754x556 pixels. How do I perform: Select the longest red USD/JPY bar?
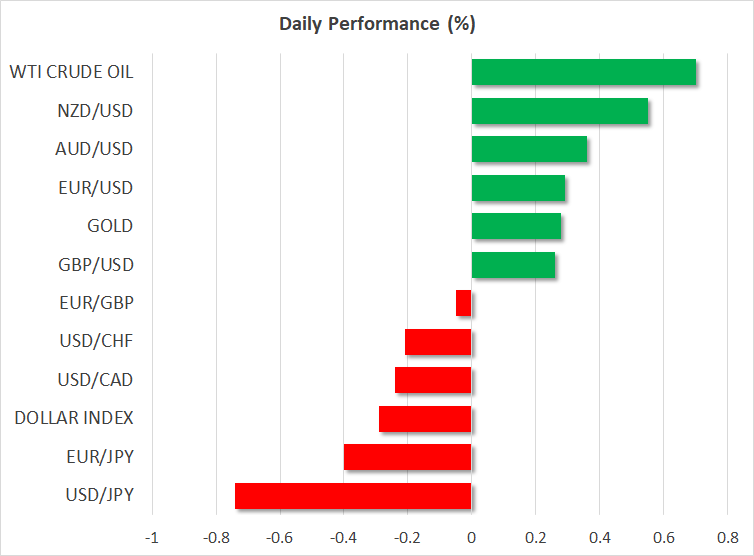click(x=353, y=496)
